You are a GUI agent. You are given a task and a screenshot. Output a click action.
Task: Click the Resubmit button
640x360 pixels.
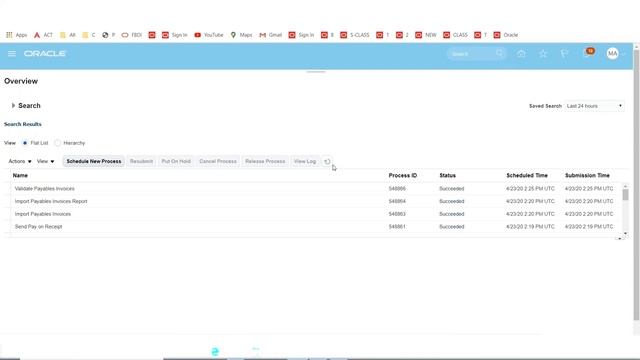pos(141,161)
